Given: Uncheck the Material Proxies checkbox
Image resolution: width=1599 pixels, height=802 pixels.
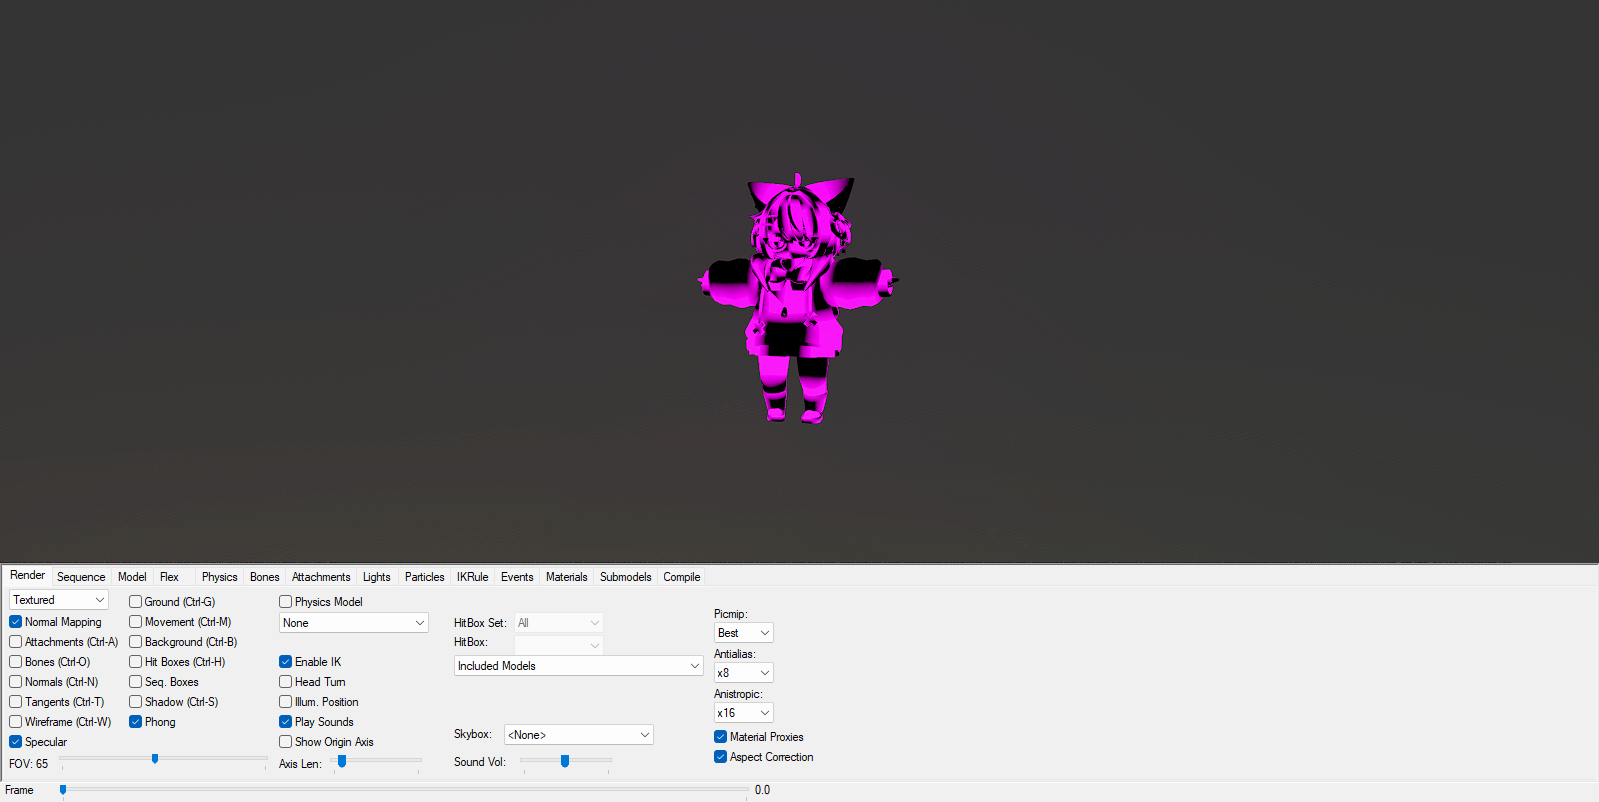Looking at the screenshot, I should [721, 737].
